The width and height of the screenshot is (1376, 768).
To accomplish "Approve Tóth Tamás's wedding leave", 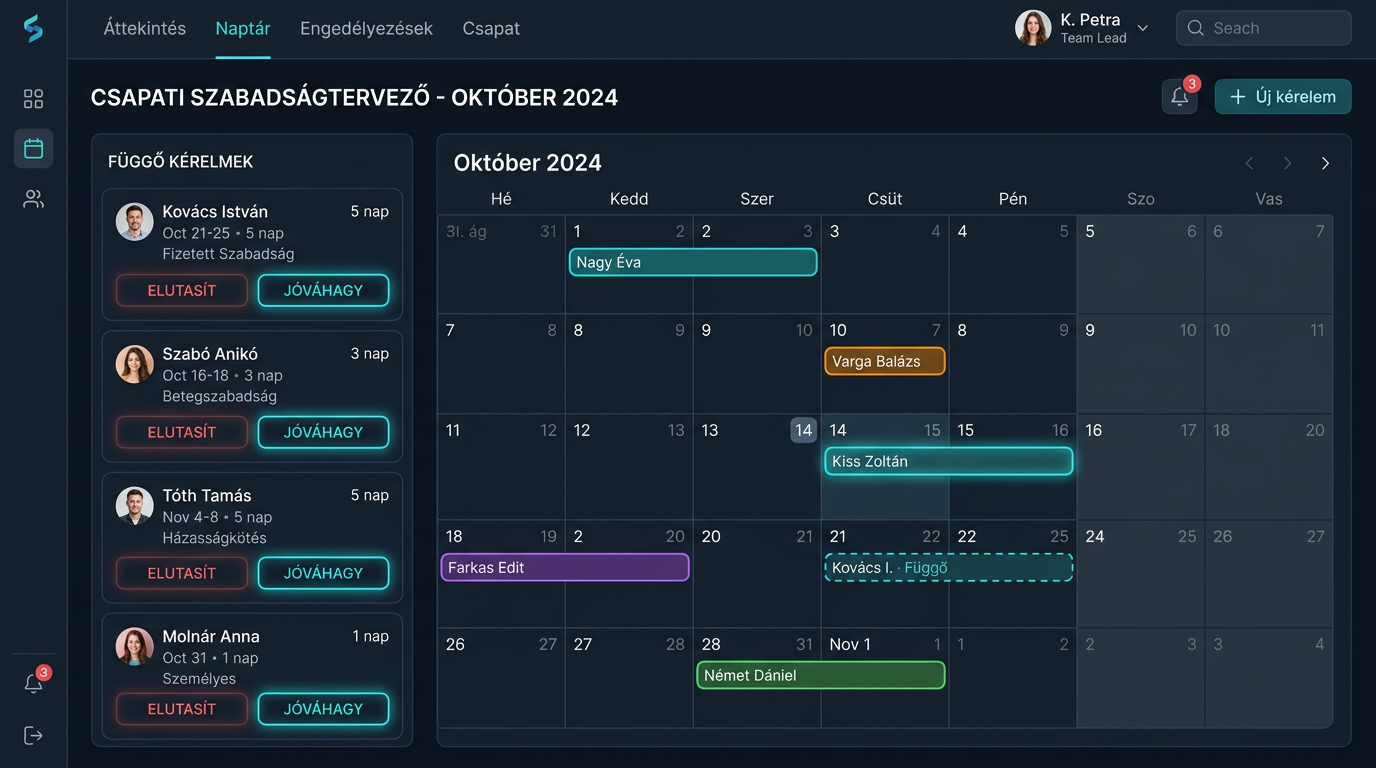I will click(x=323, y=573).
